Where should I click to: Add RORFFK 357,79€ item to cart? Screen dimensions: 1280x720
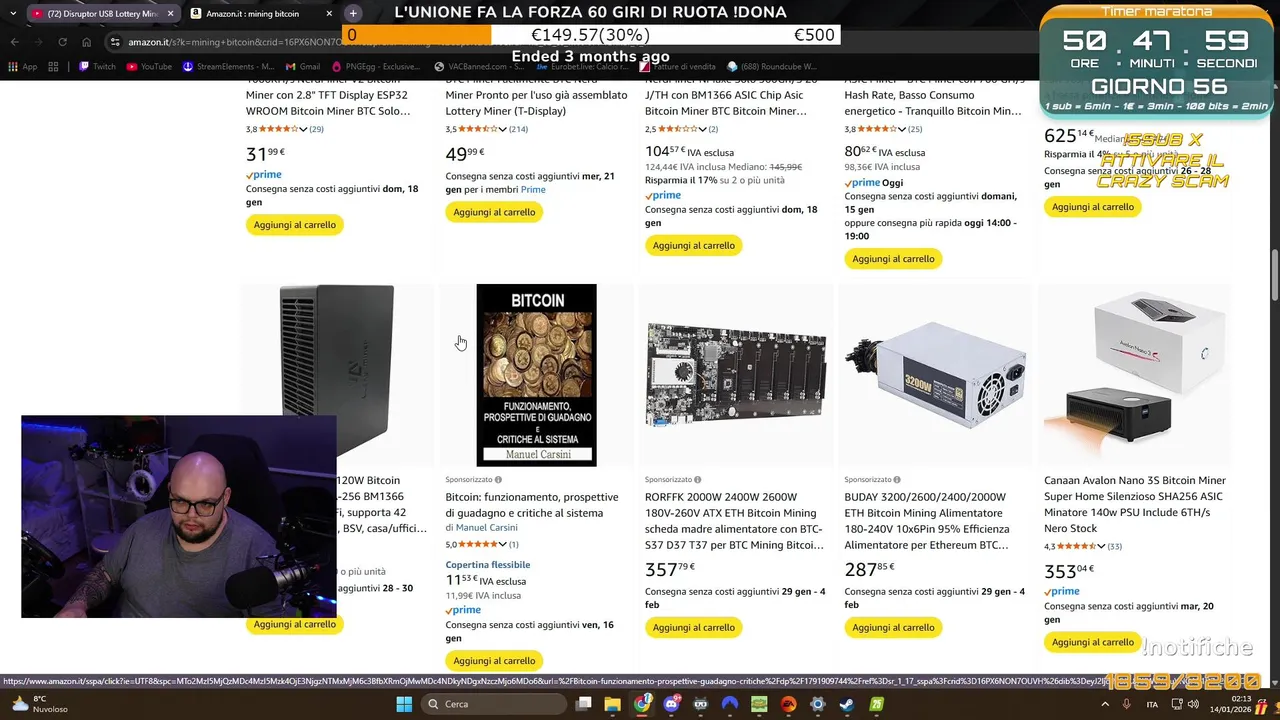tap(693, 627)
